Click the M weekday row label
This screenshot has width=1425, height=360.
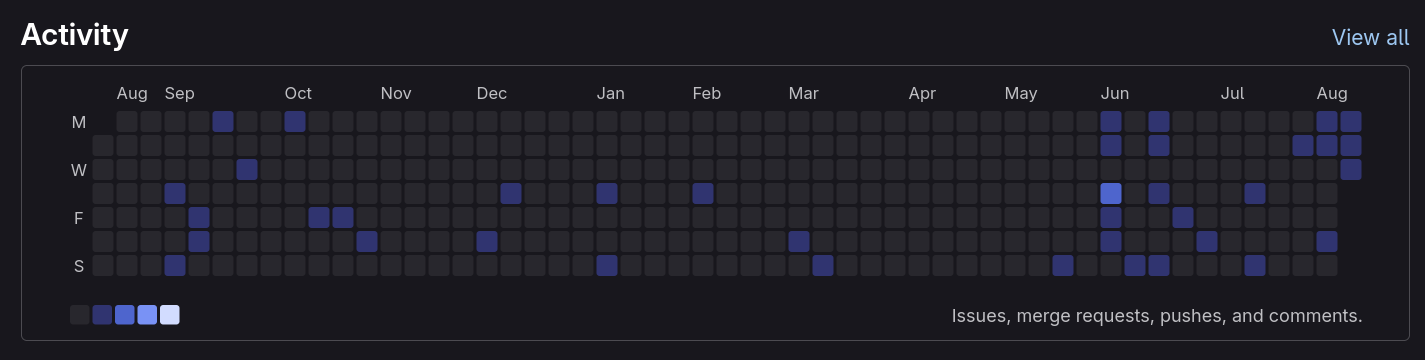click(x=78, y=122)
